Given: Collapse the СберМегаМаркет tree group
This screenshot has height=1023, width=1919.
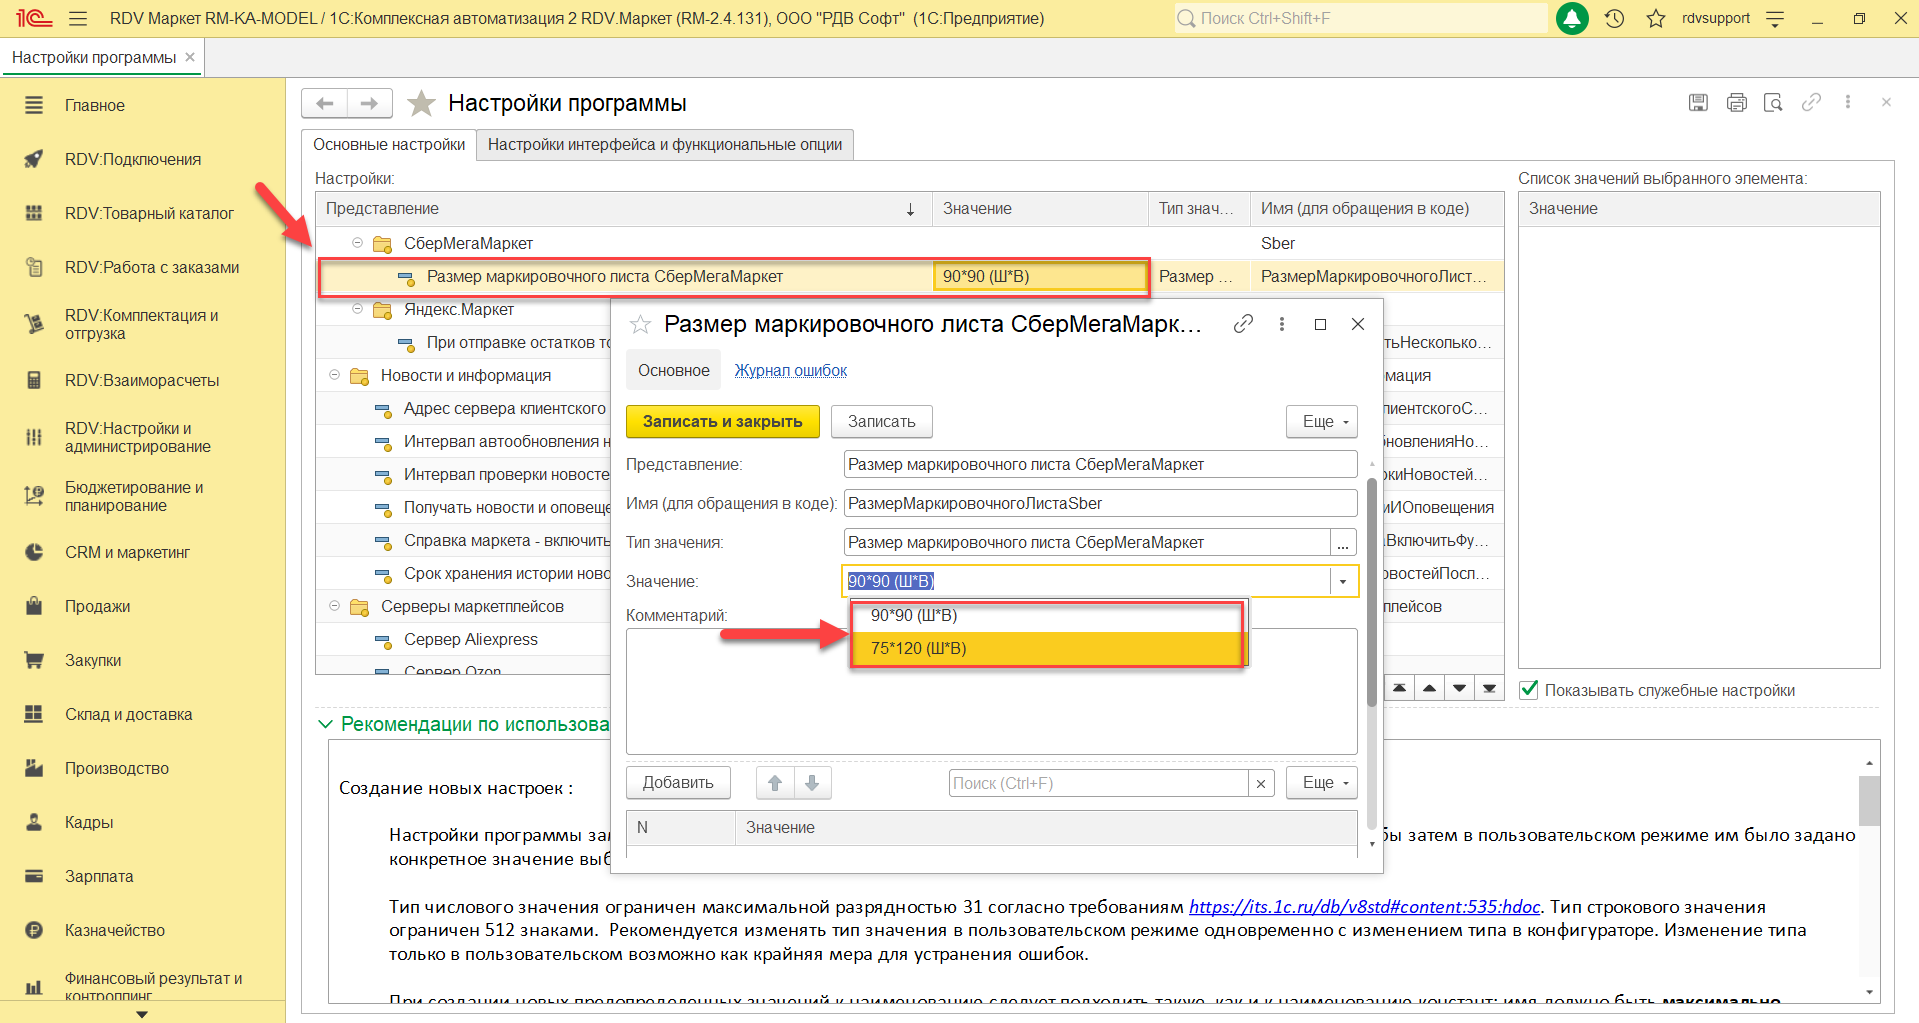Looking at the screenshot, I should 358,243.
